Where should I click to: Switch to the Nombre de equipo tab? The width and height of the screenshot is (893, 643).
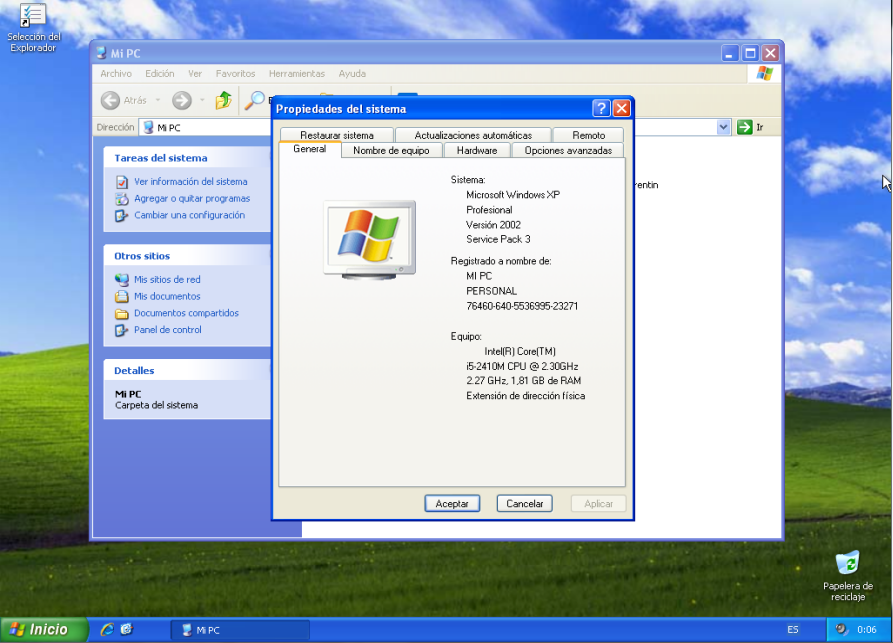[x=391, y=150]
